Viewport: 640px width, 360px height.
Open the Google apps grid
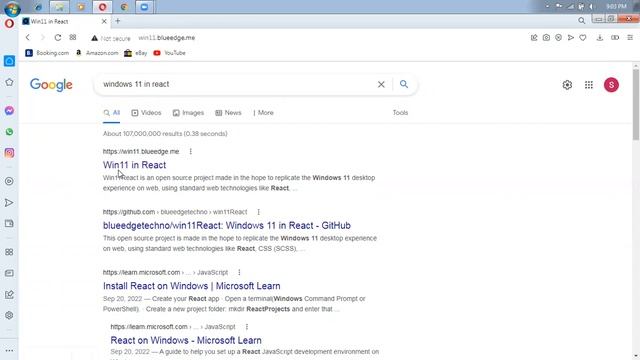pyautogui.click(x=589, y=85)
